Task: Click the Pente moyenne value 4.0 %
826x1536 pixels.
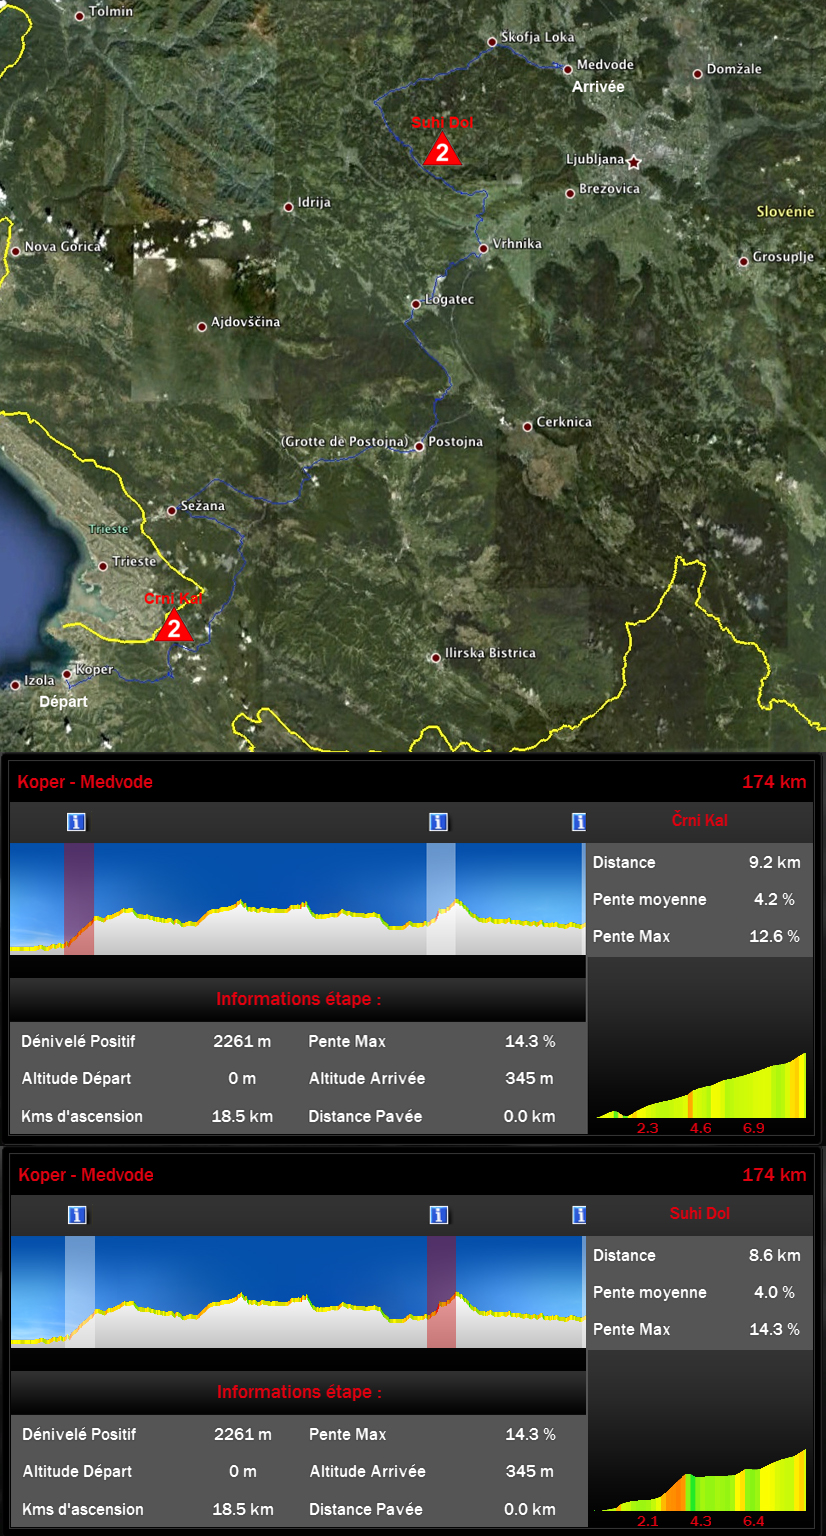Action: pyautogui.click(x=774, y=1292)
